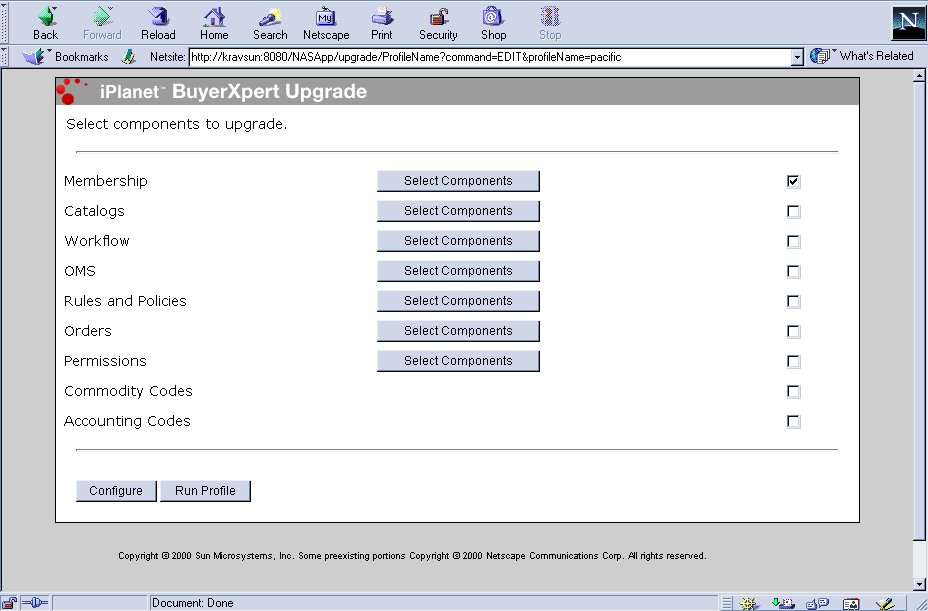Open What's Related panel

click(862, 56)
